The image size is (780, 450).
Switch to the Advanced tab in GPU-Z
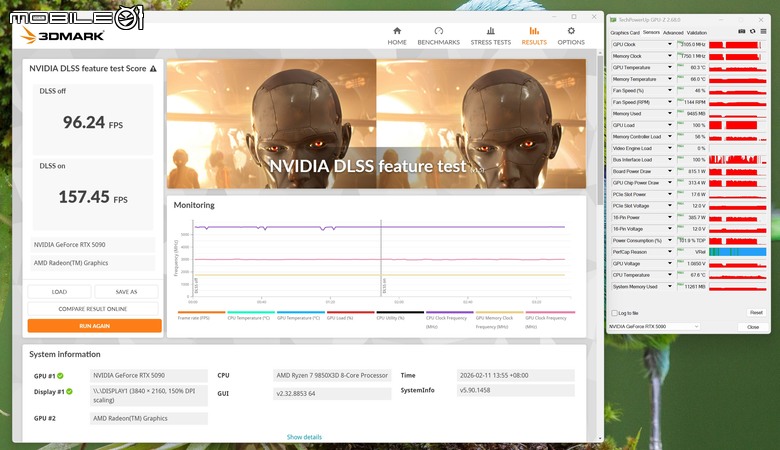673,33
